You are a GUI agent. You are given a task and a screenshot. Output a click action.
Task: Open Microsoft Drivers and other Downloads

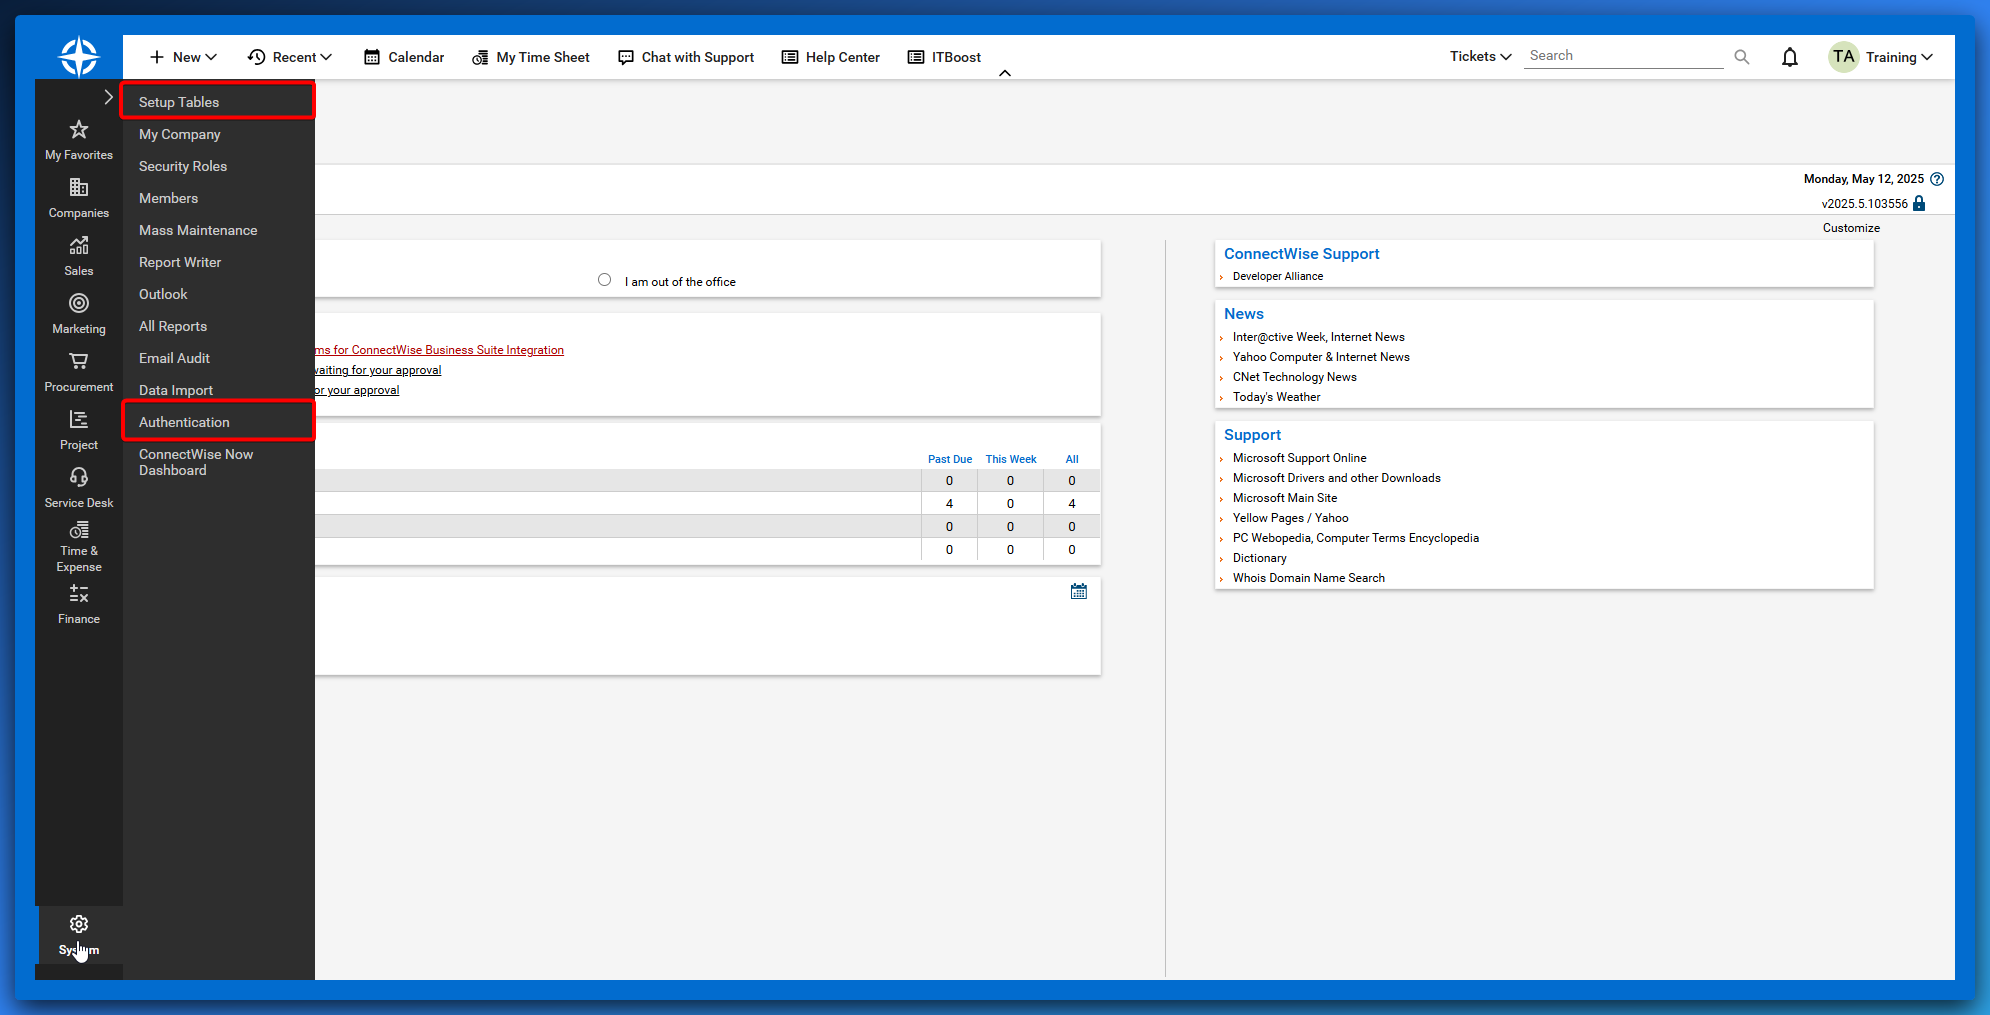click(x=1336, y=478)
